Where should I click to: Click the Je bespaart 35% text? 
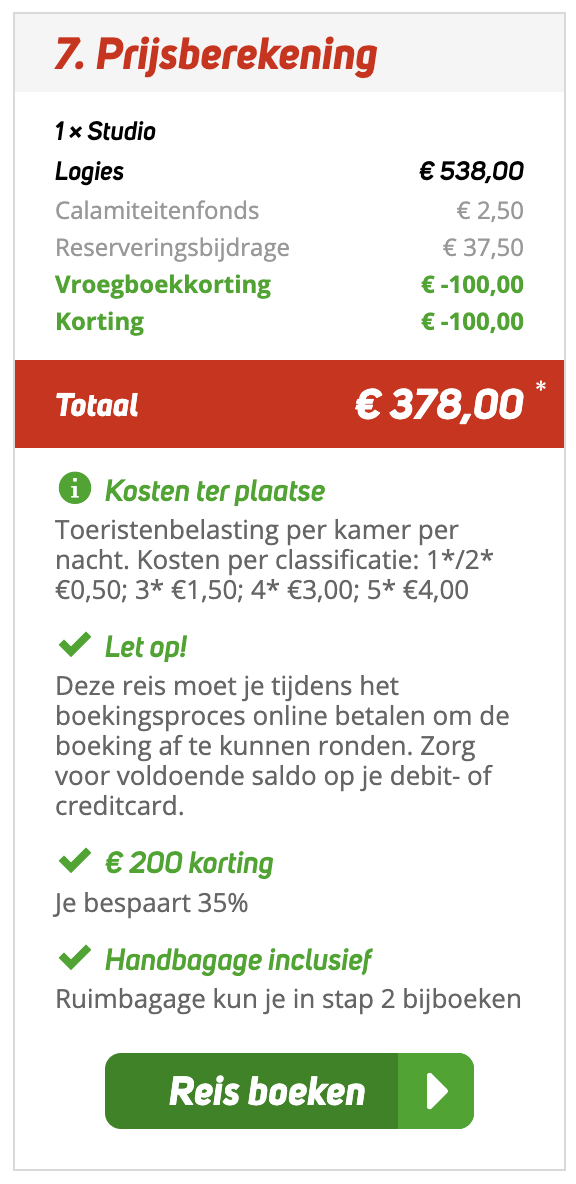(151, 903)
